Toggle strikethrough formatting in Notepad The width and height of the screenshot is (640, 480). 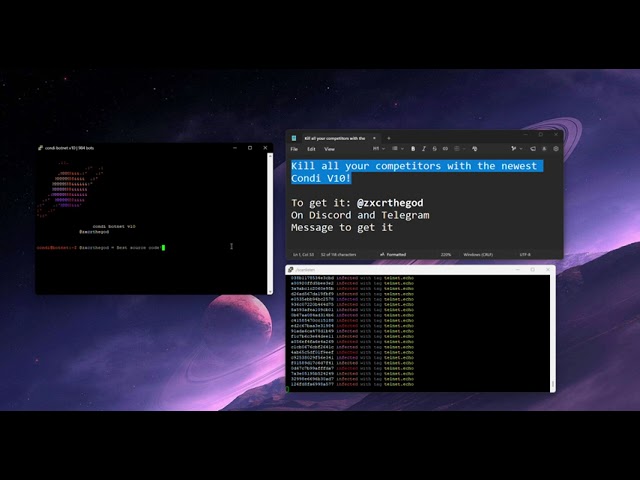click(x=434, y=149)
